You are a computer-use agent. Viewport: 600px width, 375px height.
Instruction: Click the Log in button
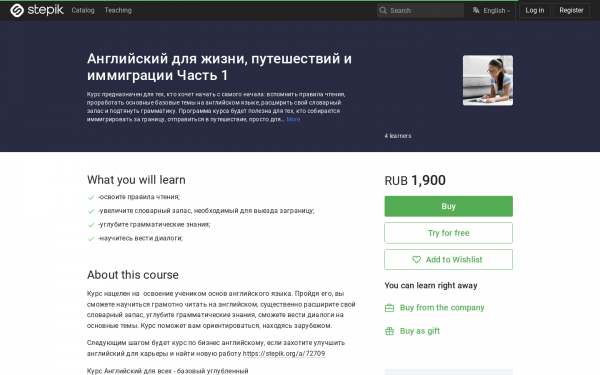535,10
